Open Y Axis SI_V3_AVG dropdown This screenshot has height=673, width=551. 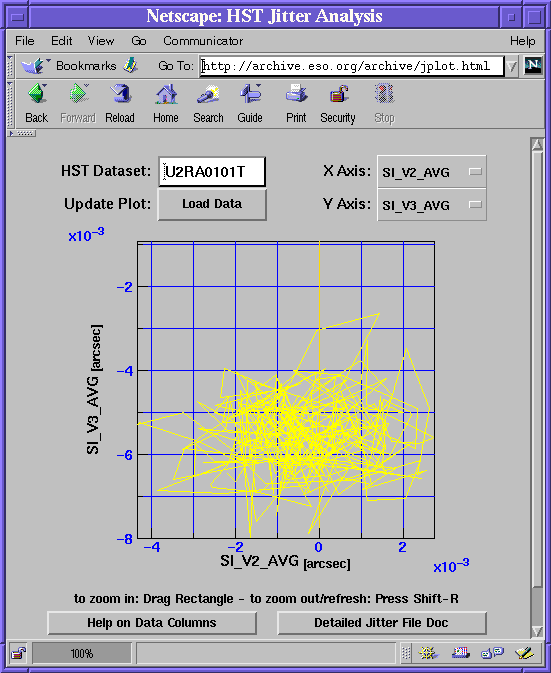[432, 205]
